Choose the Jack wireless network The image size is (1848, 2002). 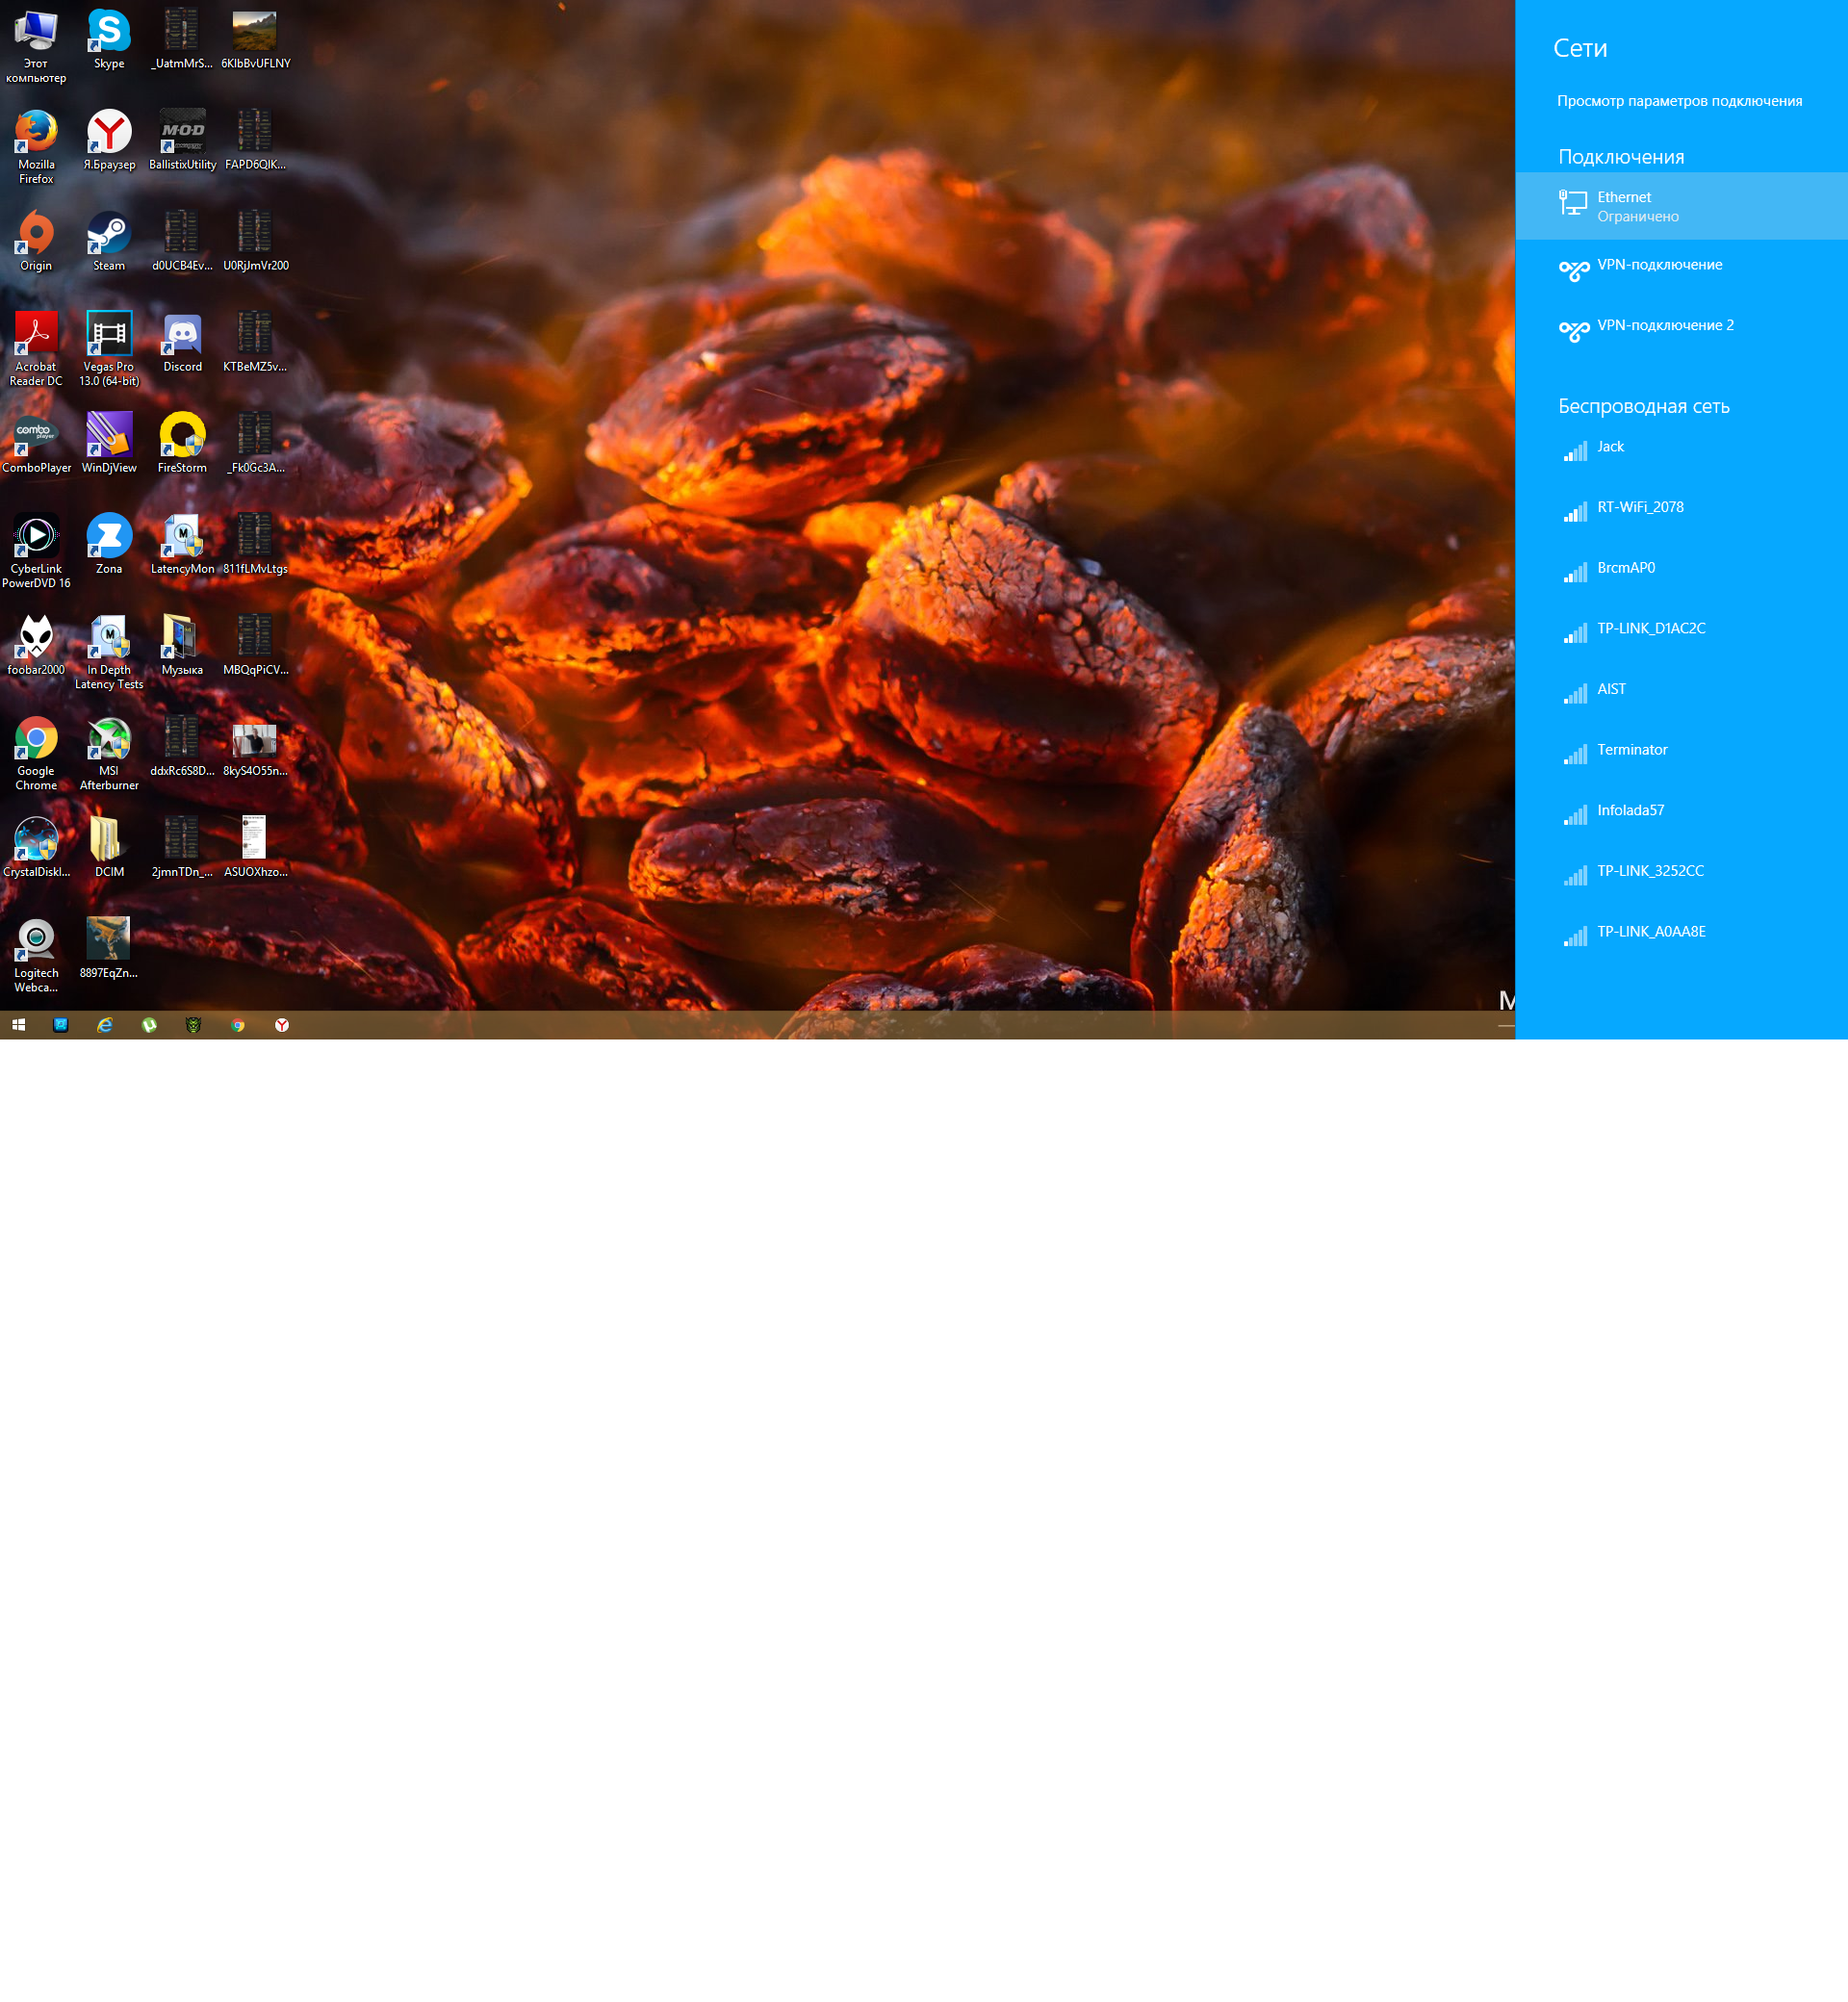(1610, 447)
